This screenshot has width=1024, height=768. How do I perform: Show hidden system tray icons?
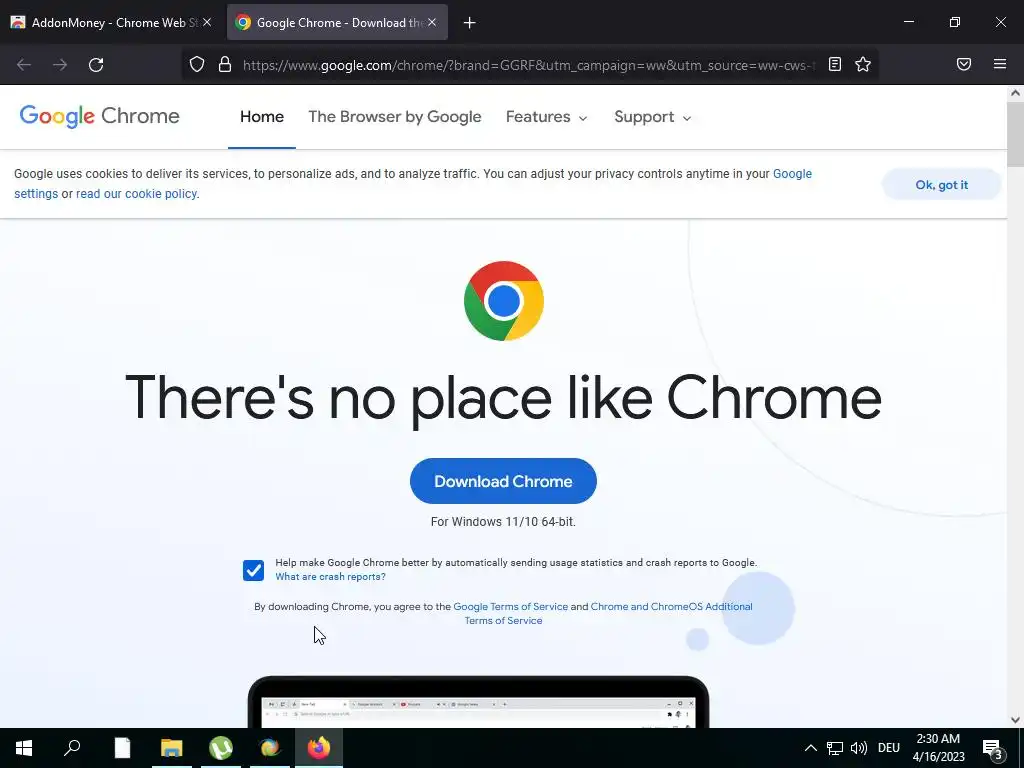point(810,748)
